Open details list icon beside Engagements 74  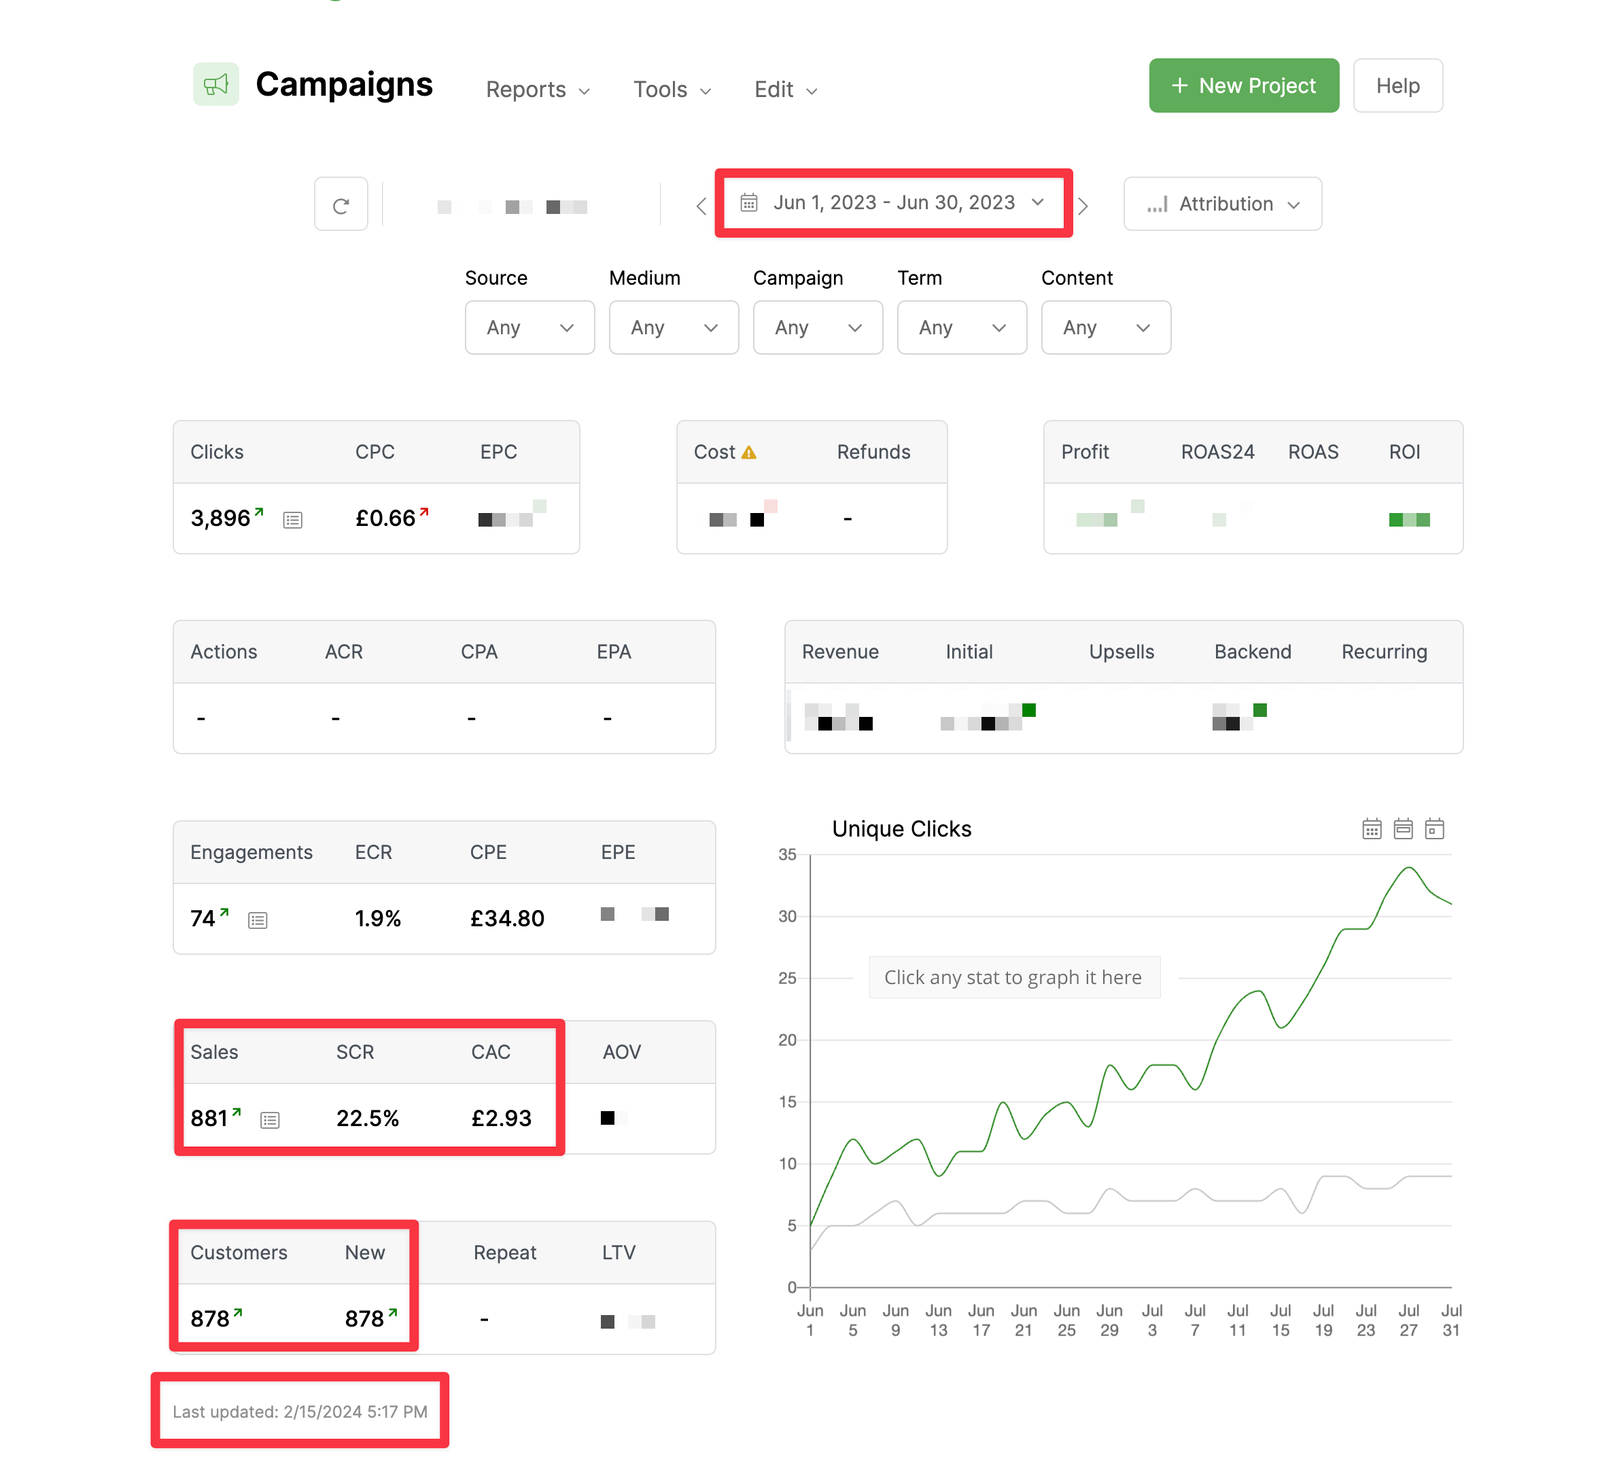(x=258, y=920)
